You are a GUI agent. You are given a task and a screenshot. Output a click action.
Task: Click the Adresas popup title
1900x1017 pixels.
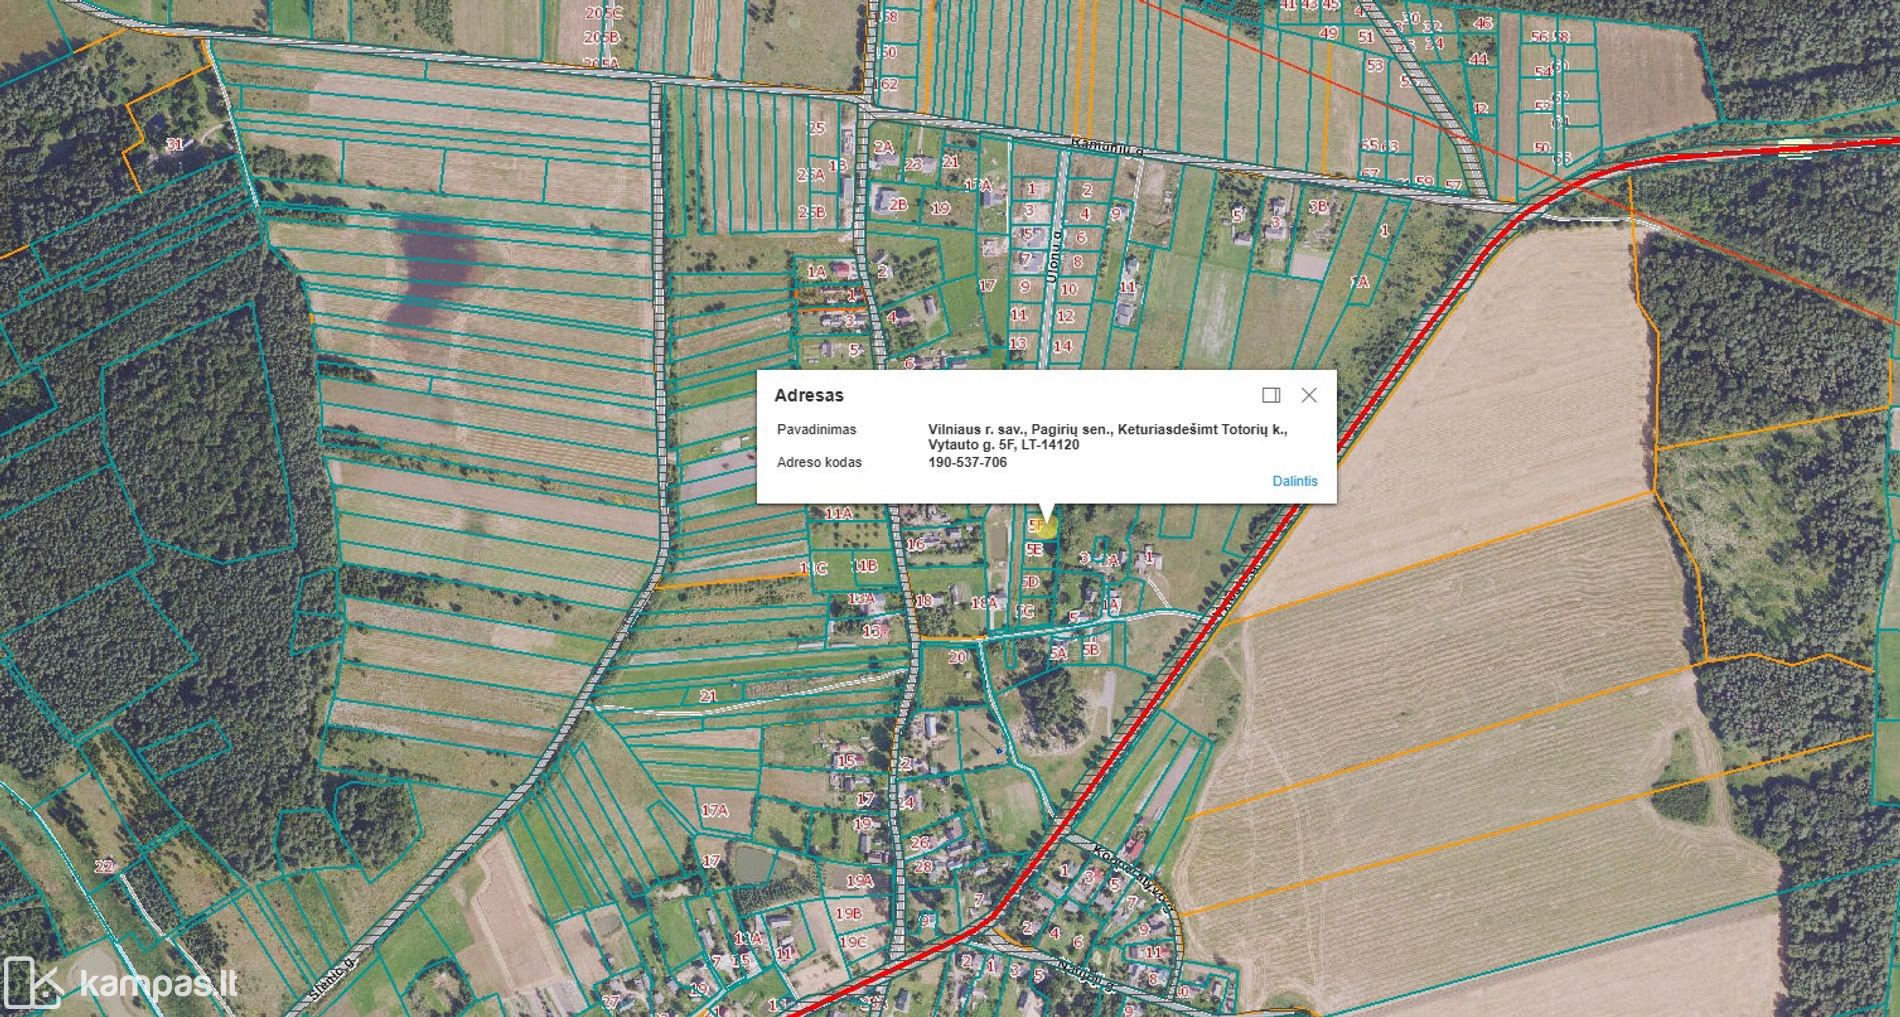[809, 395]
